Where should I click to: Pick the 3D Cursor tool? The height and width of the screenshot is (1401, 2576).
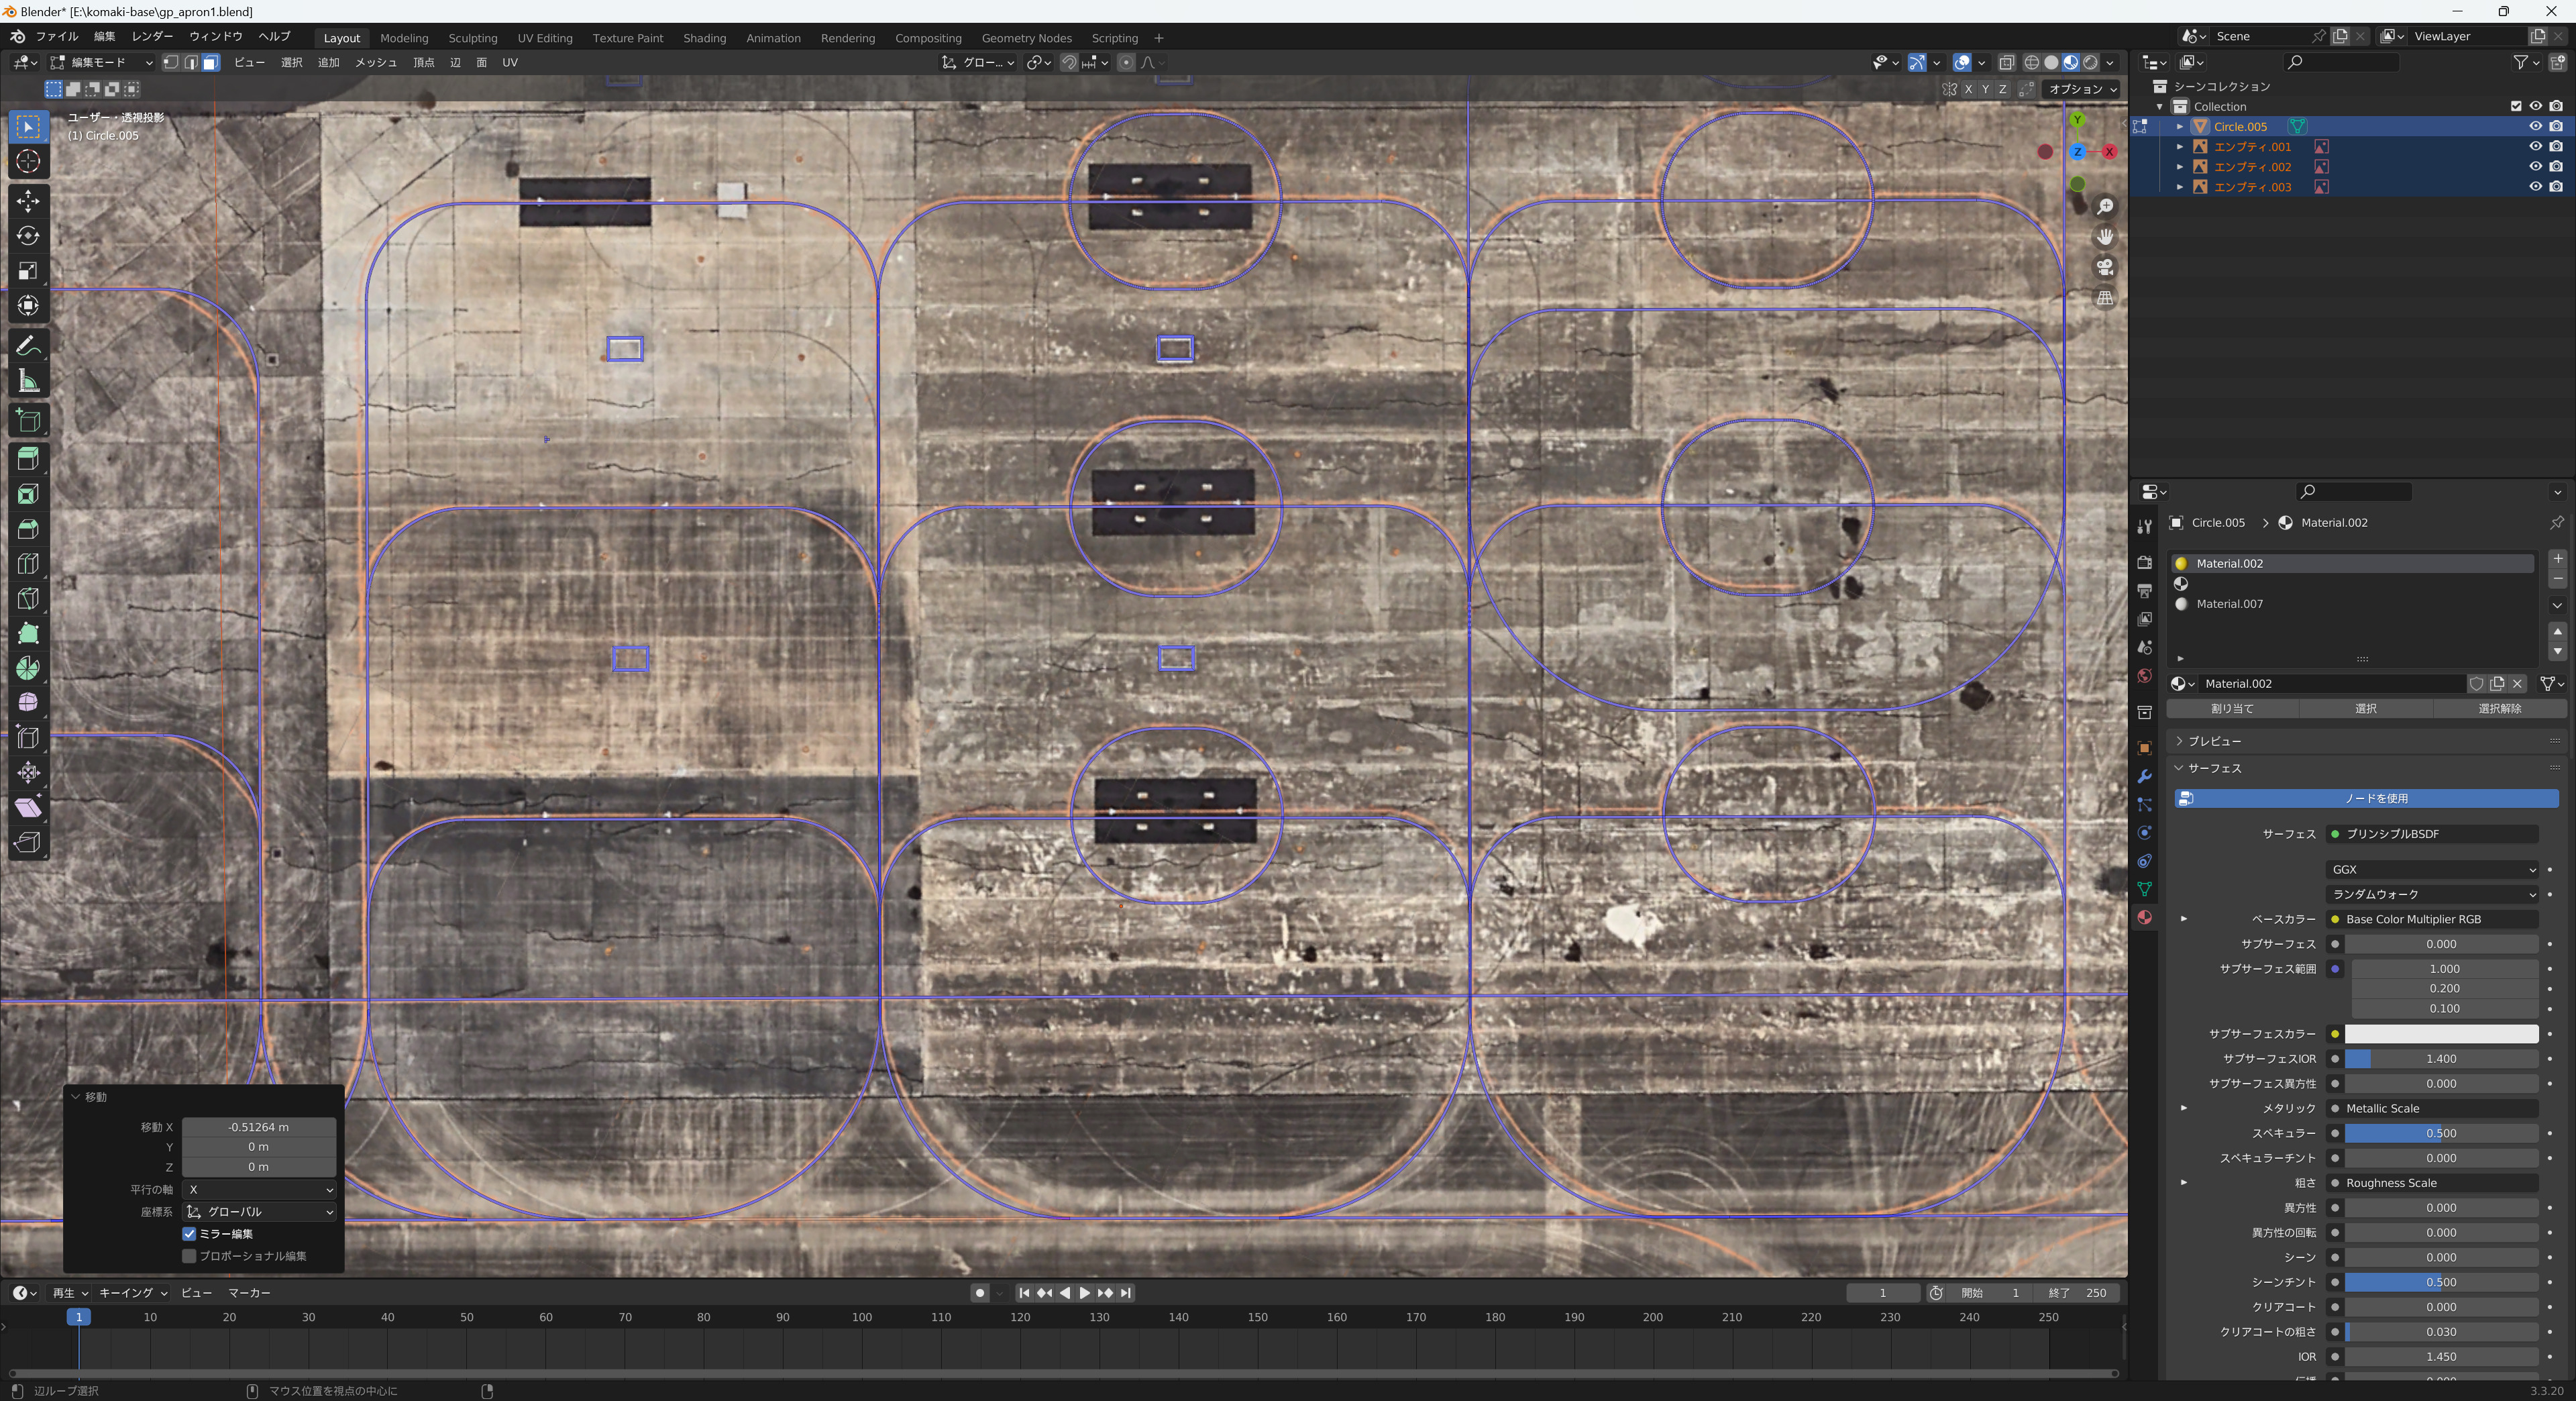[28, 161]
